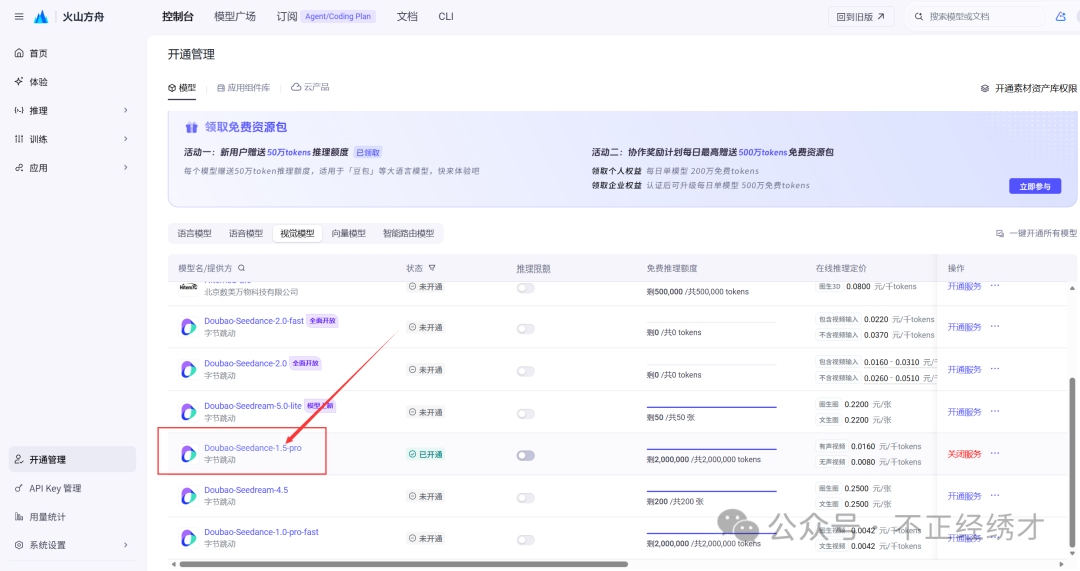Click the 系统设置 gear icon
Viewport: 1080px width, 571px height.
pos(19,545)
